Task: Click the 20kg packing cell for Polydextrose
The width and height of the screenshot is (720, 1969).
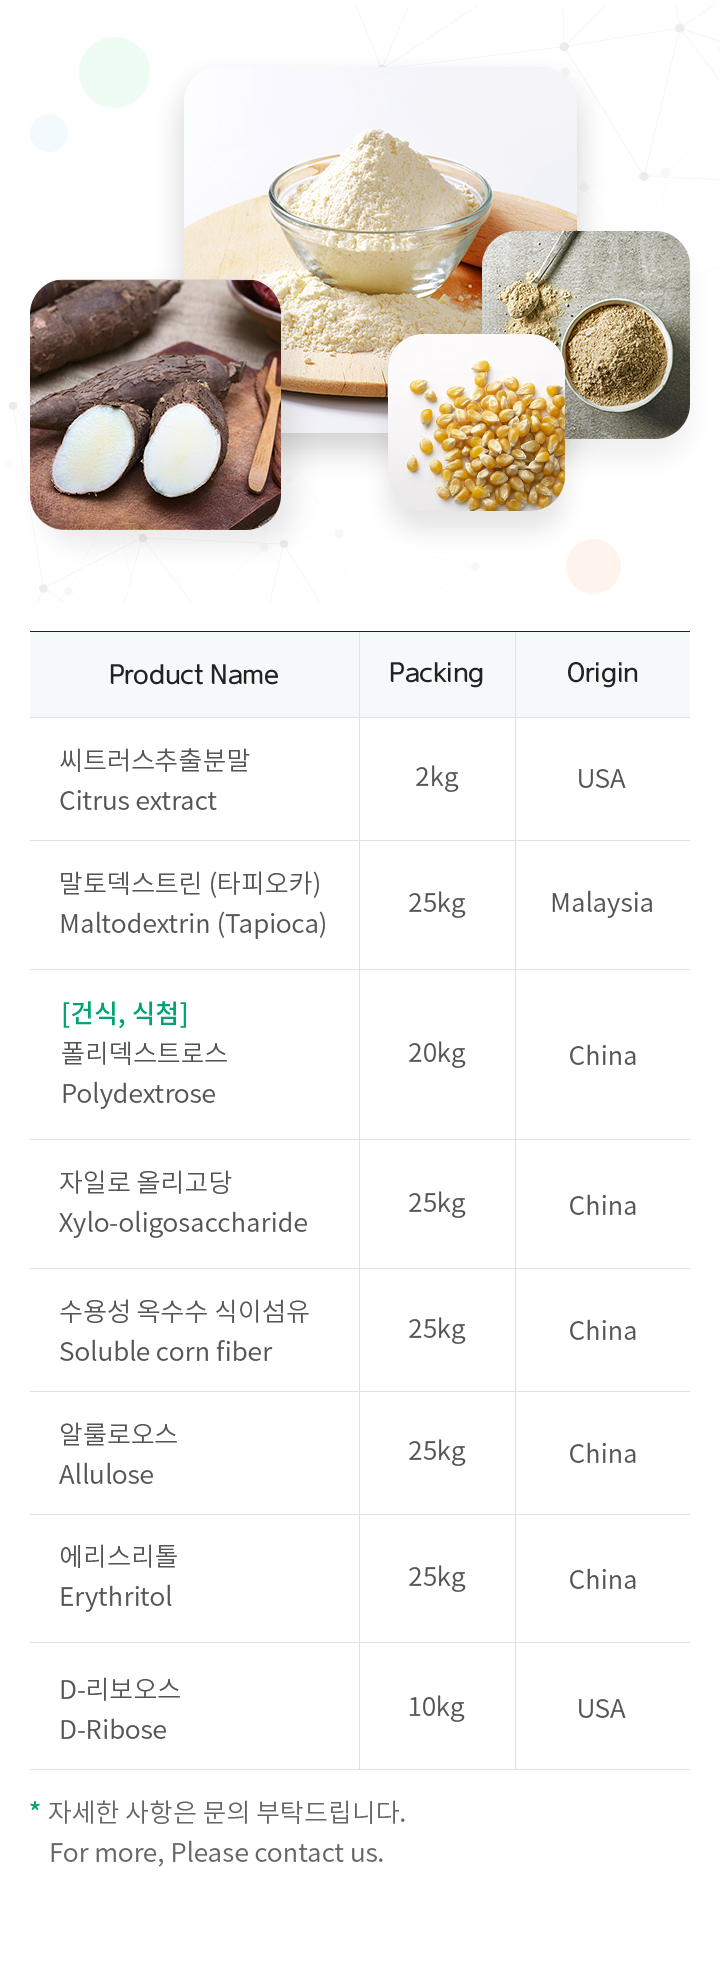Action: click(x=437, y=1054)
